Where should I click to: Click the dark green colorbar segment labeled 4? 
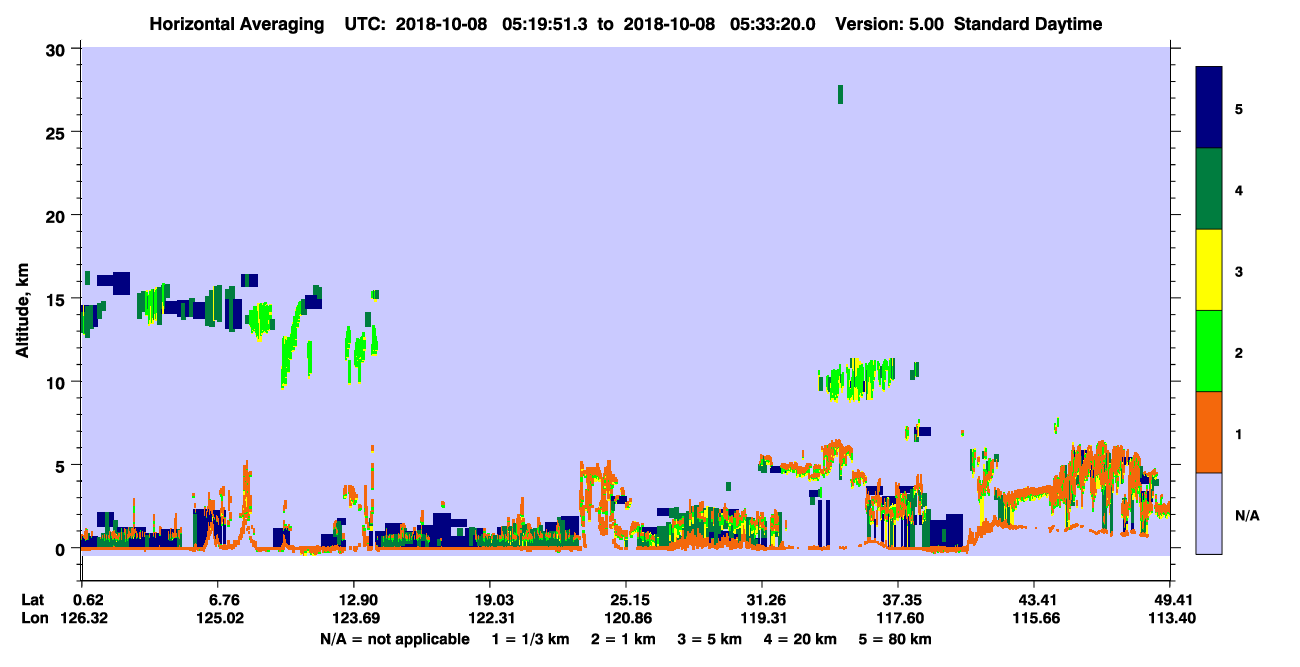point(1209,189)
